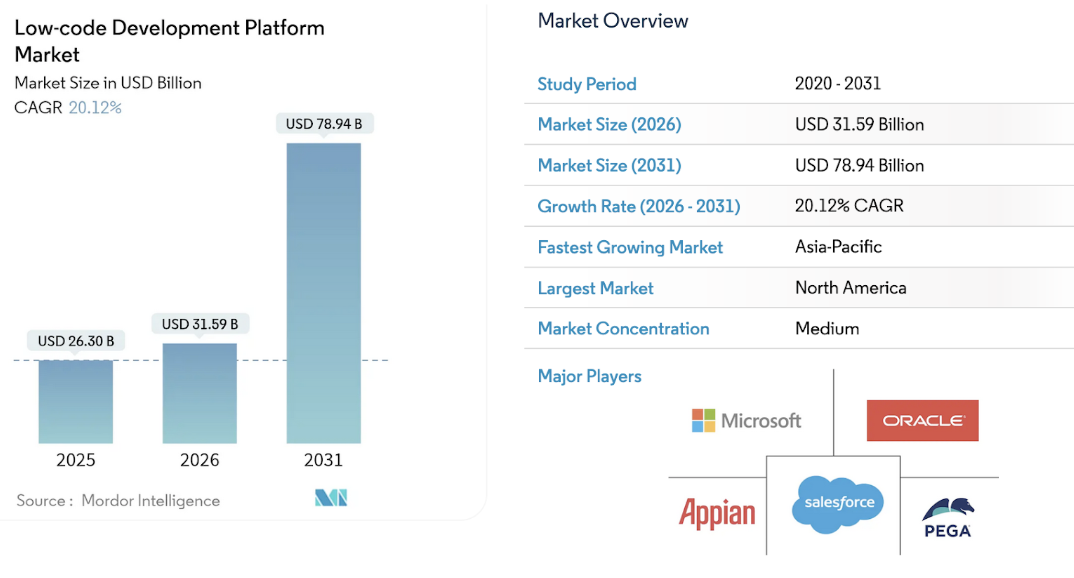Click the Growth Rate (2026 - 2031) label

[639, 206]
